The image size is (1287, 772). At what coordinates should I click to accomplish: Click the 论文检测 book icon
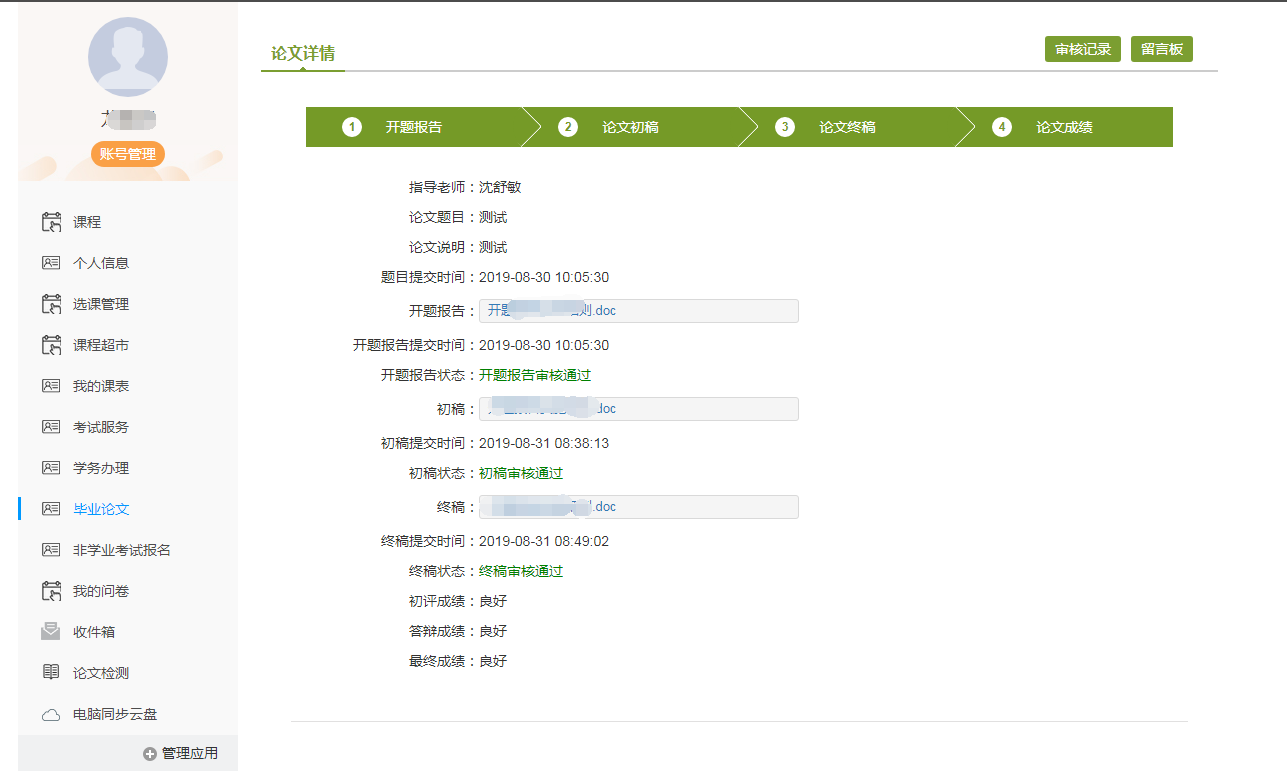click(51, 673)
